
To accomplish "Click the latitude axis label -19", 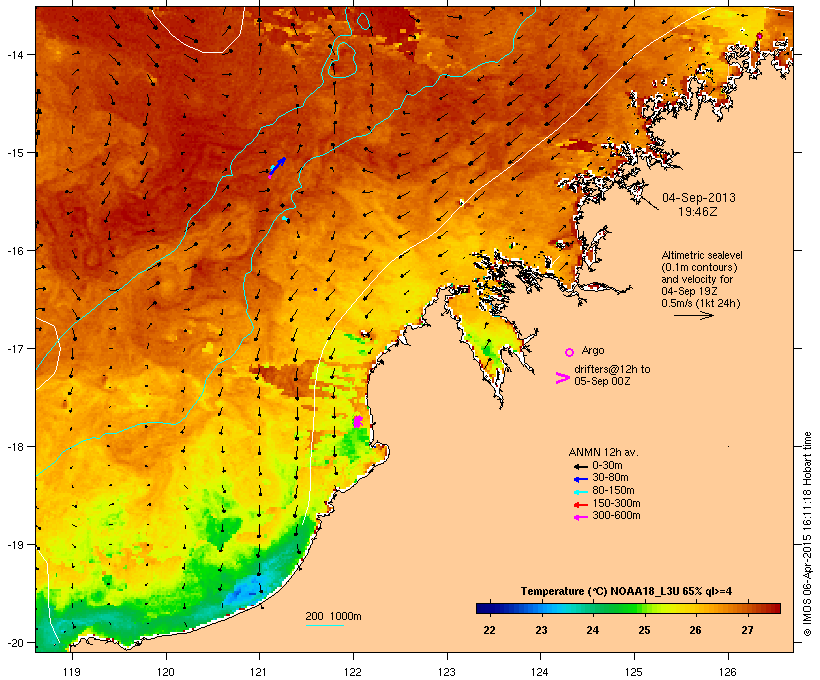I will click(14, 545).
